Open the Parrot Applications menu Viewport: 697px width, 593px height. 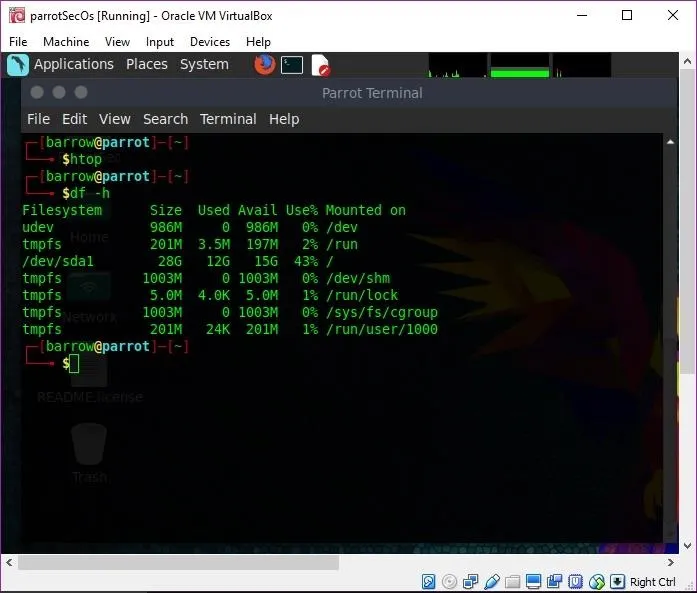[x=74, y=64]
